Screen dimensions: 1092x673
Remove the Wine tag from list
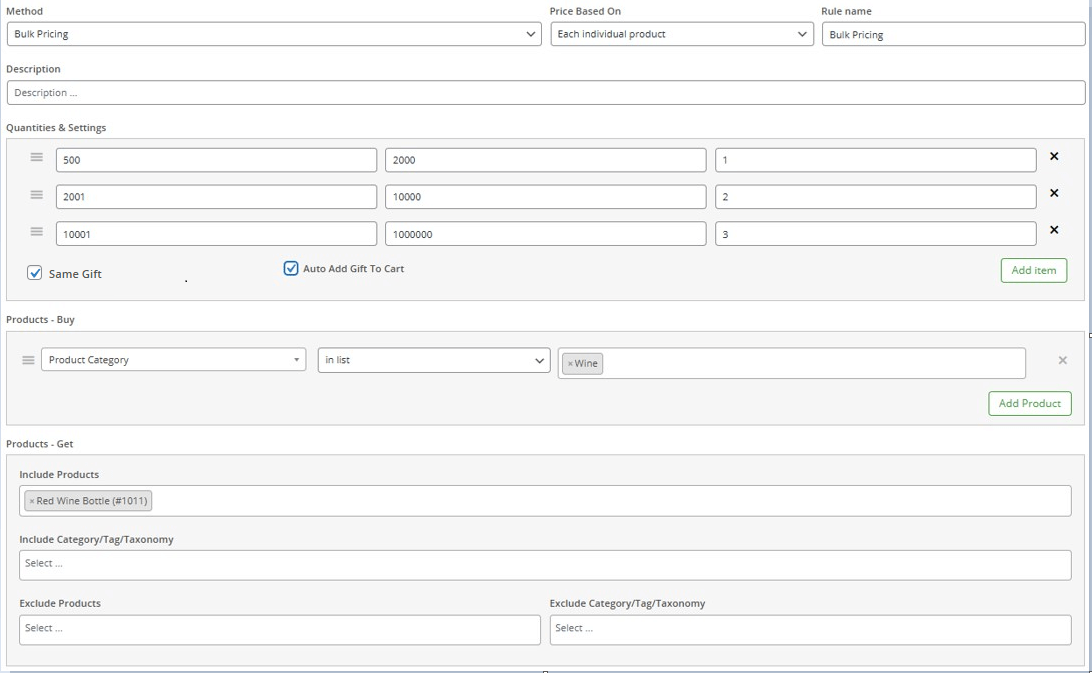tap(570, 364)
